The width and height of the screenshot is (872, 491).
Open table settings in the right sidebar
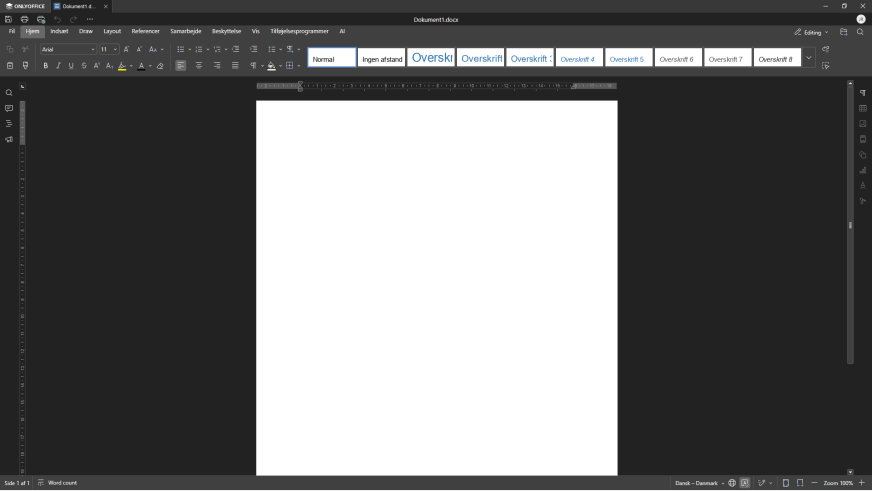(x=863, y=108)
